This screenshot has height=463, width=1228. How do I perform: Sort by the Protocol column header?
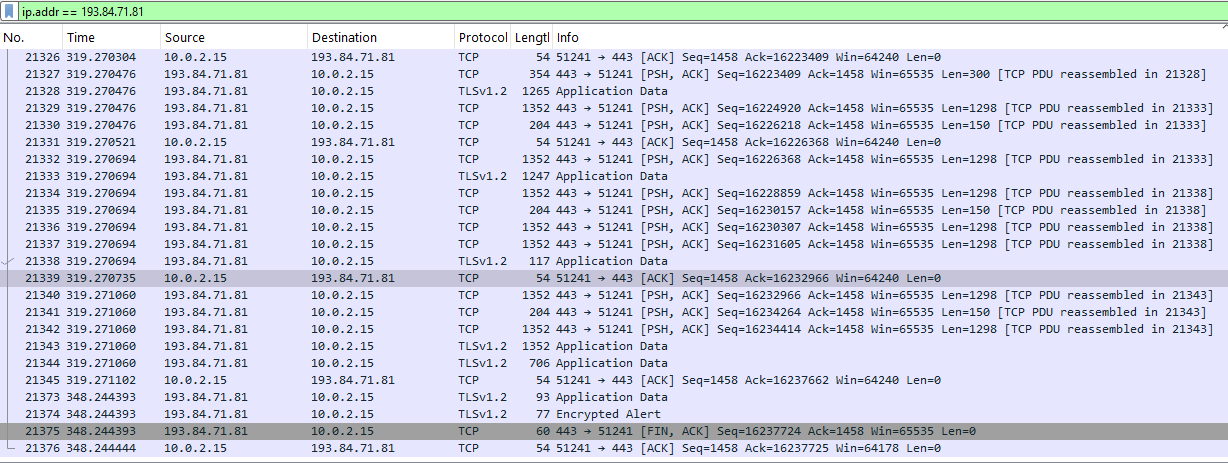click(x=483, y=38)
